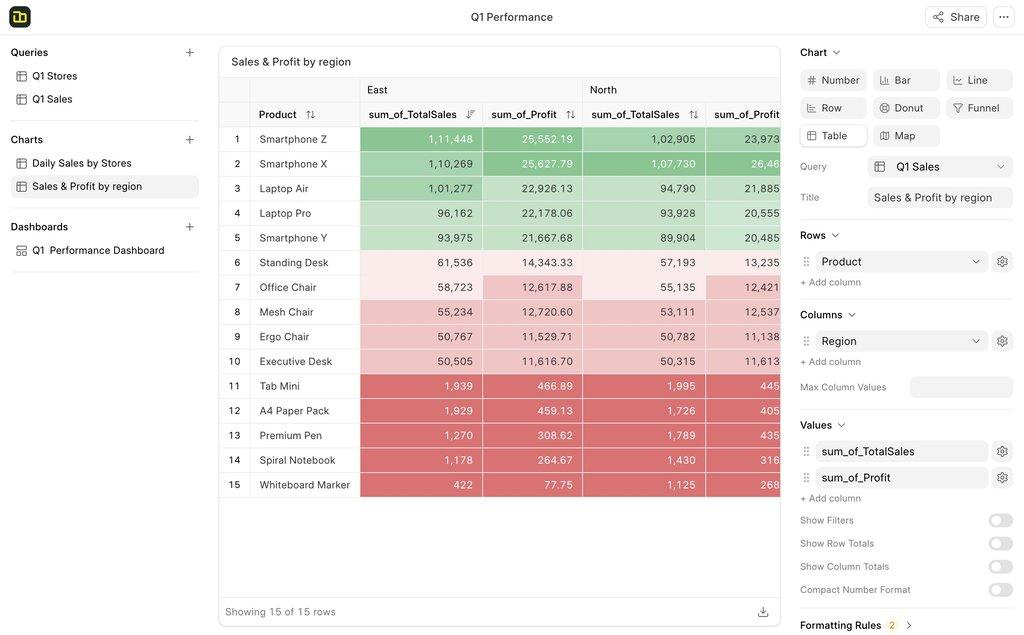Screen dimensions: 1024x635
Task: Sort by the Product column header icon
Action: click(310, 115)
